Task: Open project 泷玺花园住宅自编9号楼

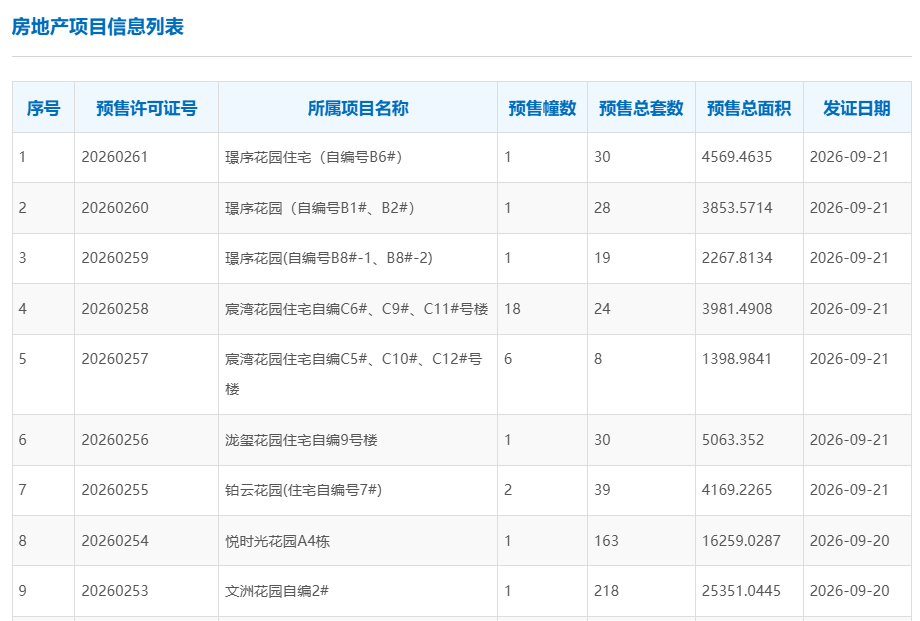Action: point(301,440)
